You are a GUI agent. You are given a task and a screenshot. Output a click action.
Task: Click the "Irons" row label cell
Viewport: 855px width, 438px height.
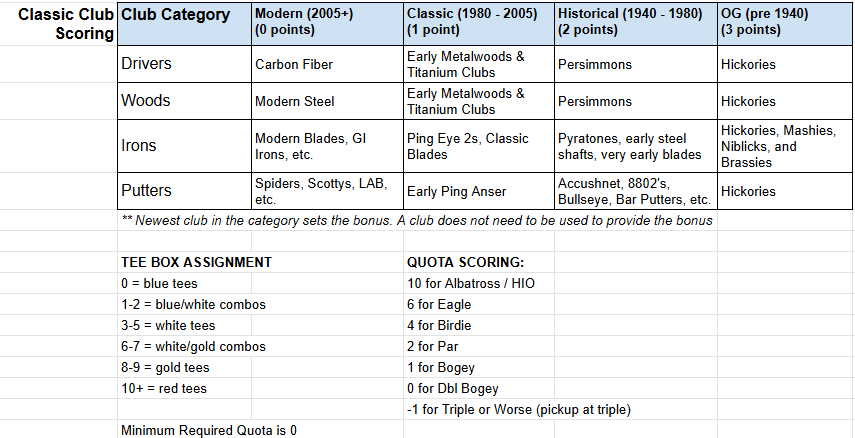pos(183,146)
